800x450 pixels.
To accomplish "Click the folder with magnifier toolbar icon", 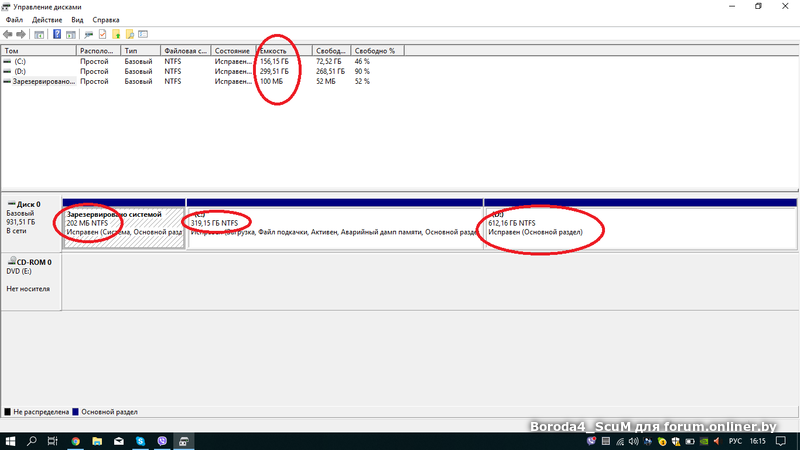I will pyautogui.click(x=130, y=34).
